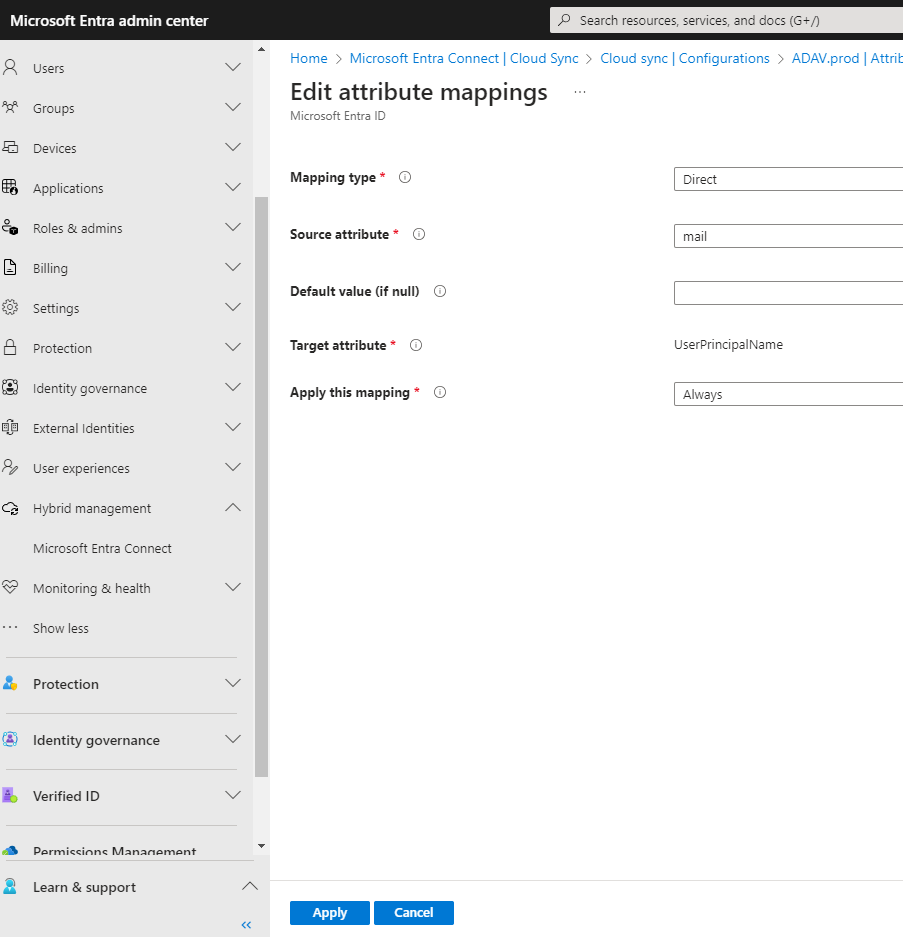Click the search resources box
Image resolution: width=903 pixels, height=937 pixels.
(726, 20)
